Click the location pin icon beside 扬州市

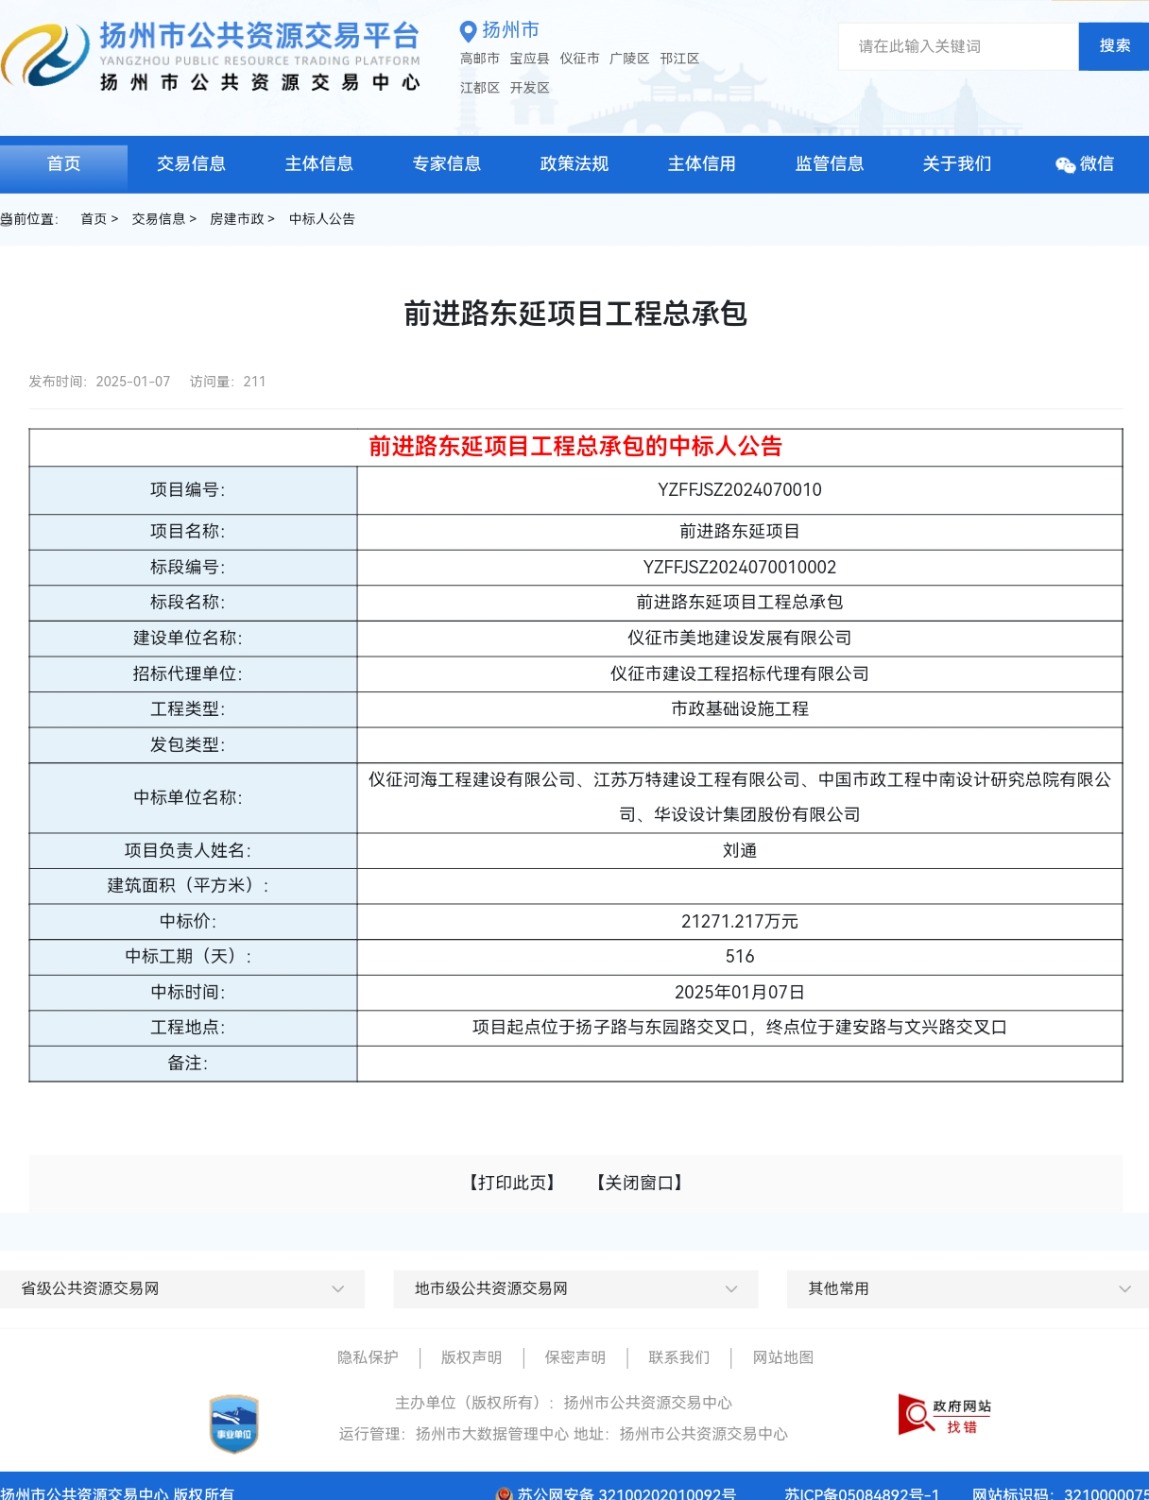point(467,31)
